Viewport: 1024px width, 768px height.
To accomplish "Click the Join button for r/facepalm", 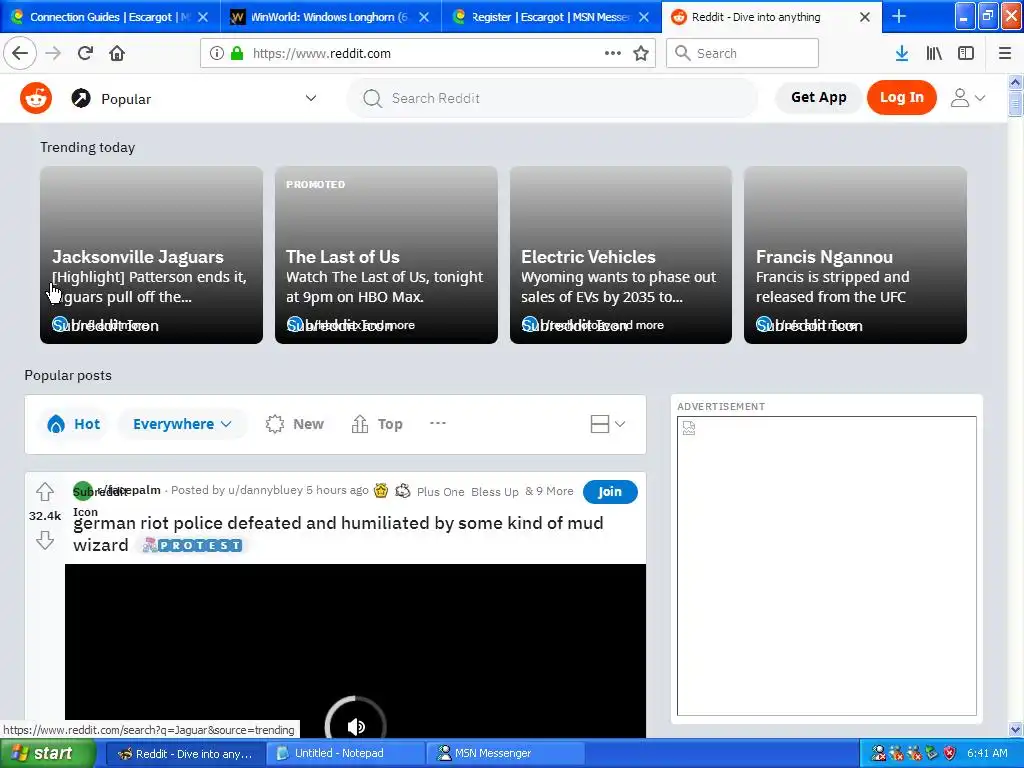I will pyautogui.click(x=610, y=492).
